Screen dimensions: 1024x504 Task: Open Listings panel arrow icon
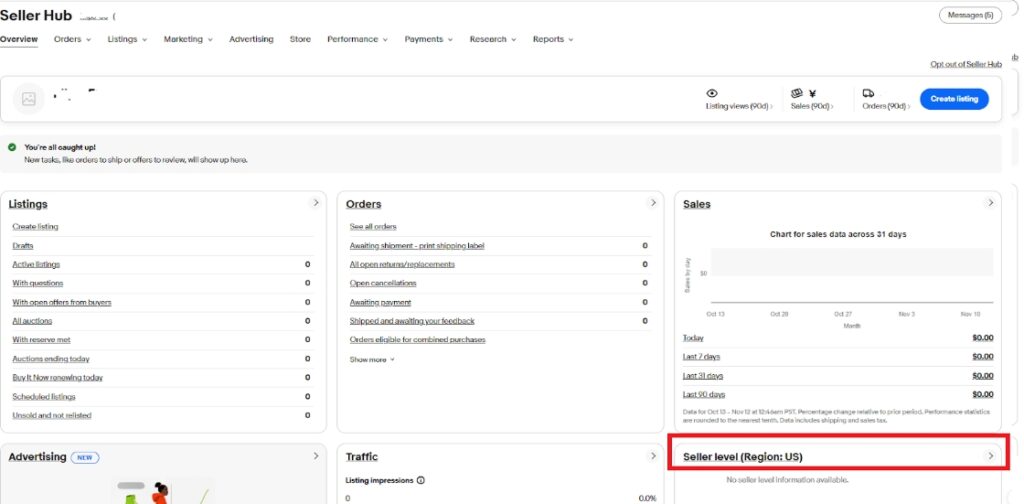316,203
